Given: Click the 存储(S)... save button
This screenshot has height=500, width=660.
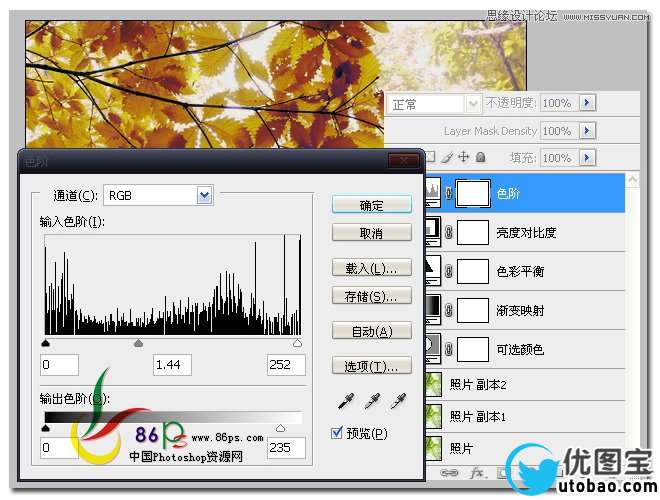Looking at the screenshot, I should click(x=372, y=296).
